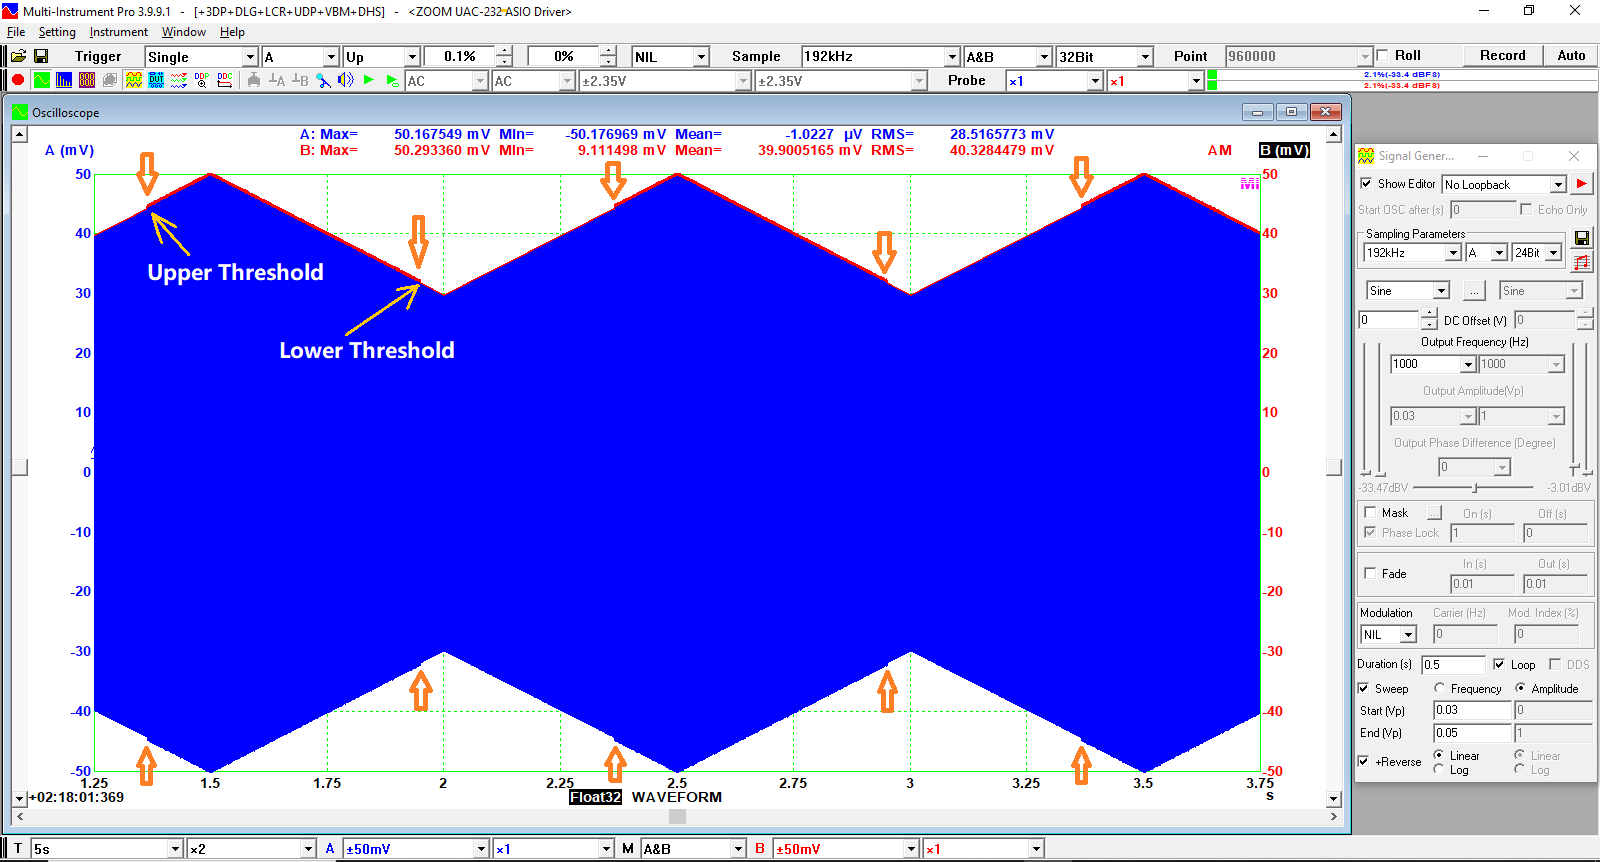Open the Data Logger wave icon
The height and width of the screenshot is (862, 1600).
(x=179, y=80)
